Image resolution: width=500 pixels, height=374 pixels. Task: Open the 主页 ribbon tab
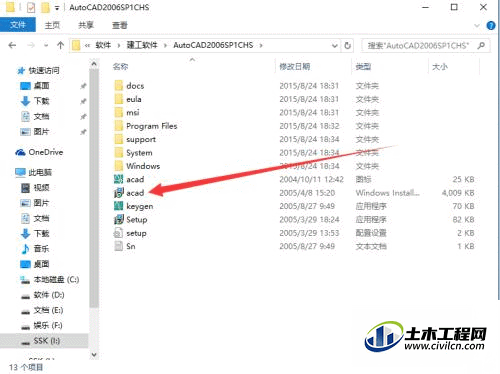point(52,25)
